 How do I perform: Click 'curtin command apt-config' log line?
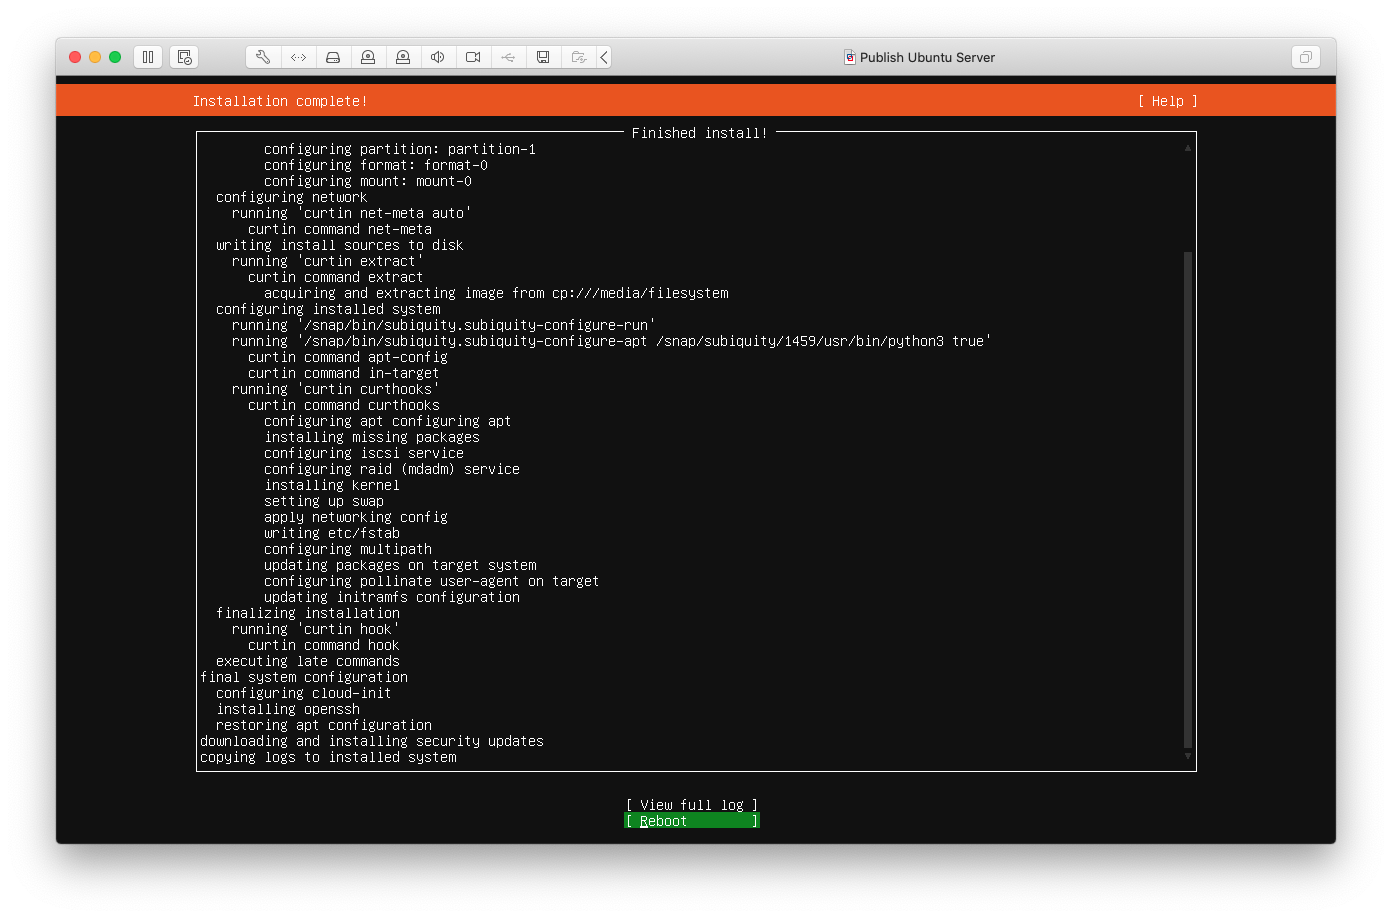point(348,357)
